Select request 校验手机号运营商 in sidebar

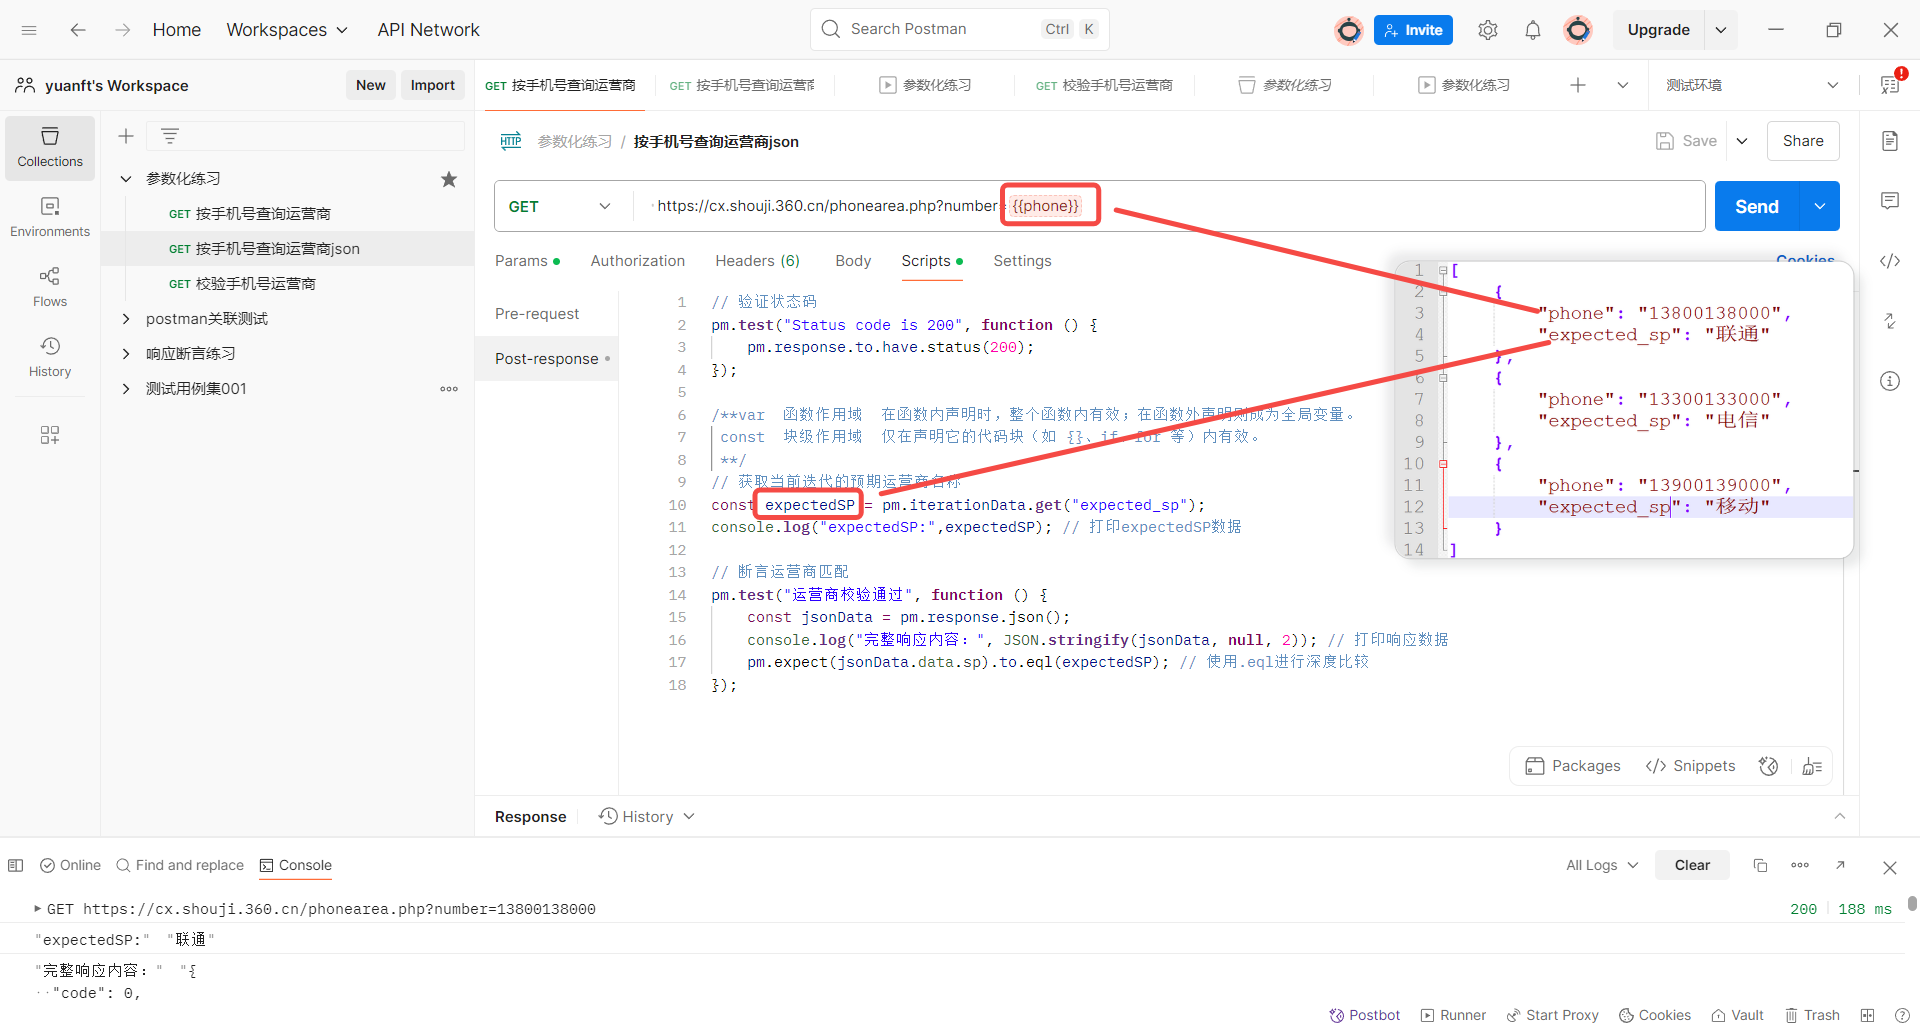pos(256,284)
